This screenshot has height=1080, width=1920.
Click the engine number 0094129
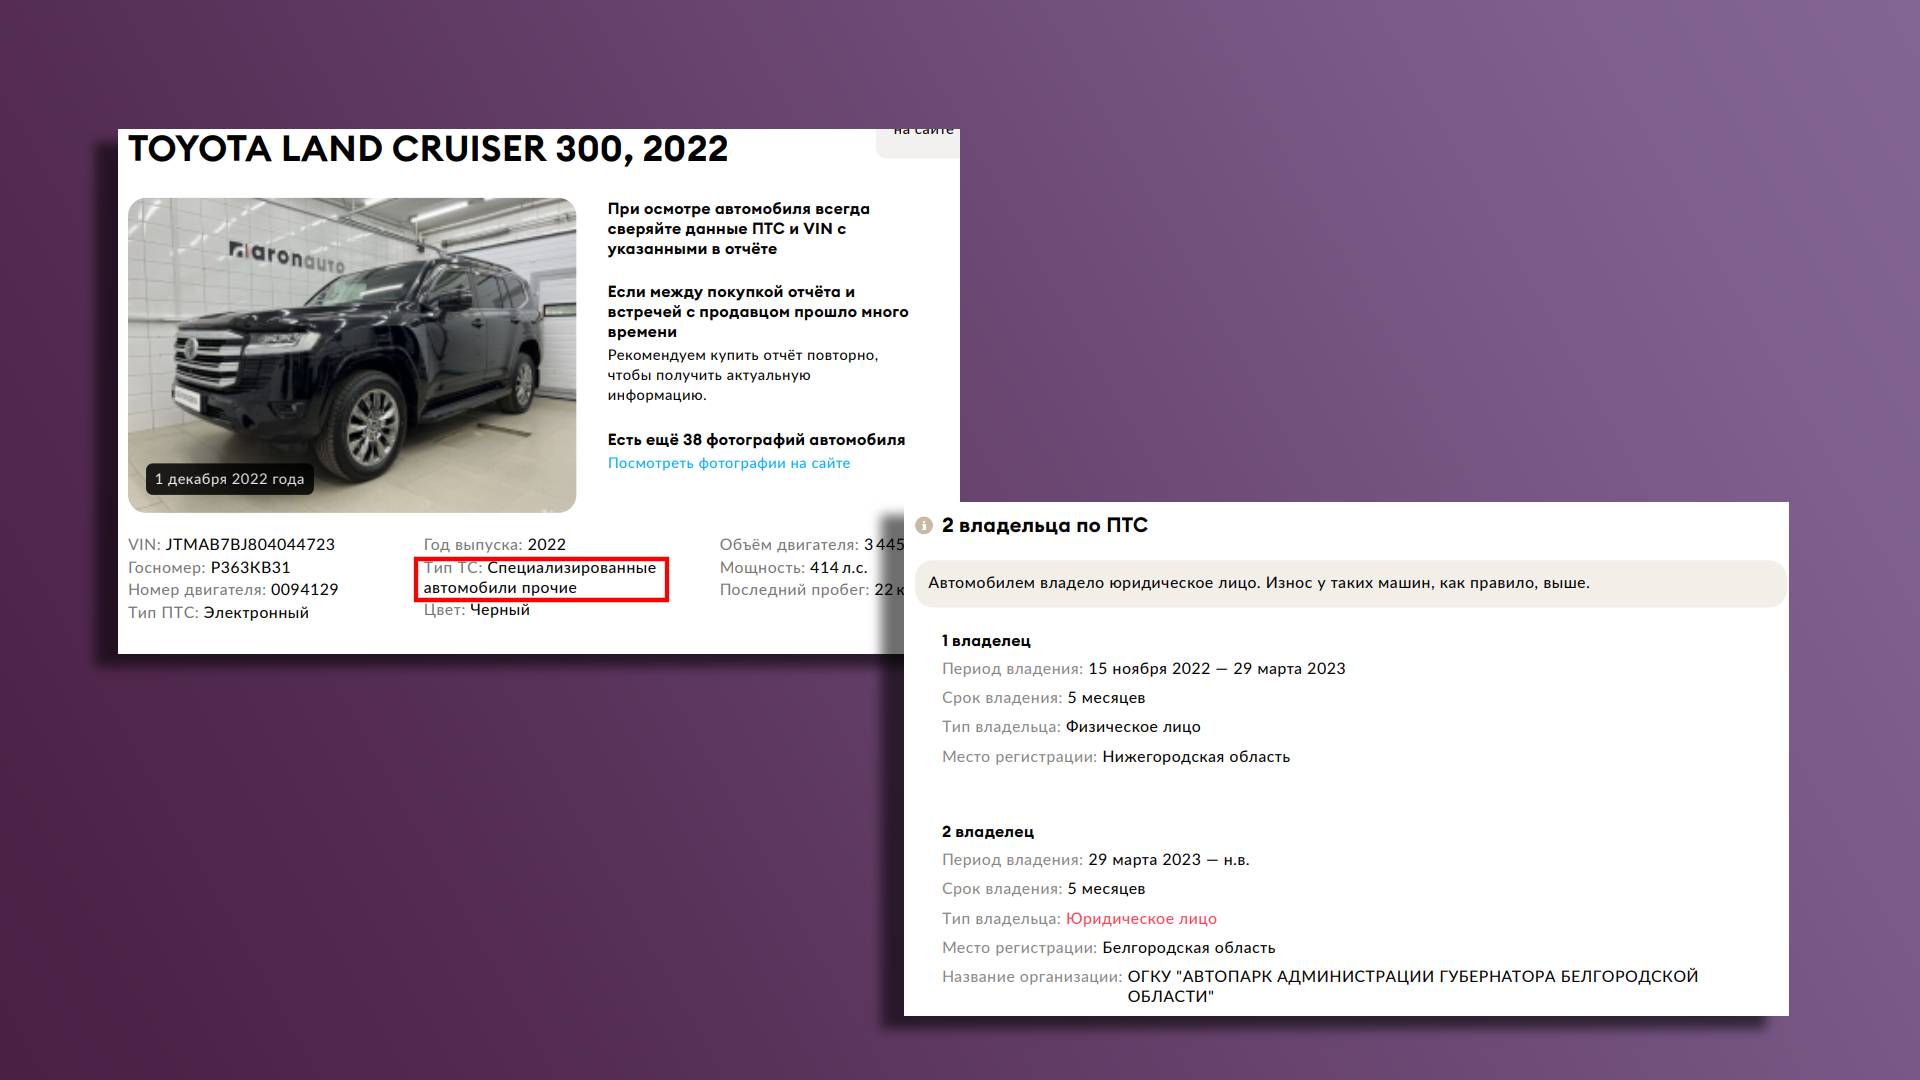tap(304, 590)
